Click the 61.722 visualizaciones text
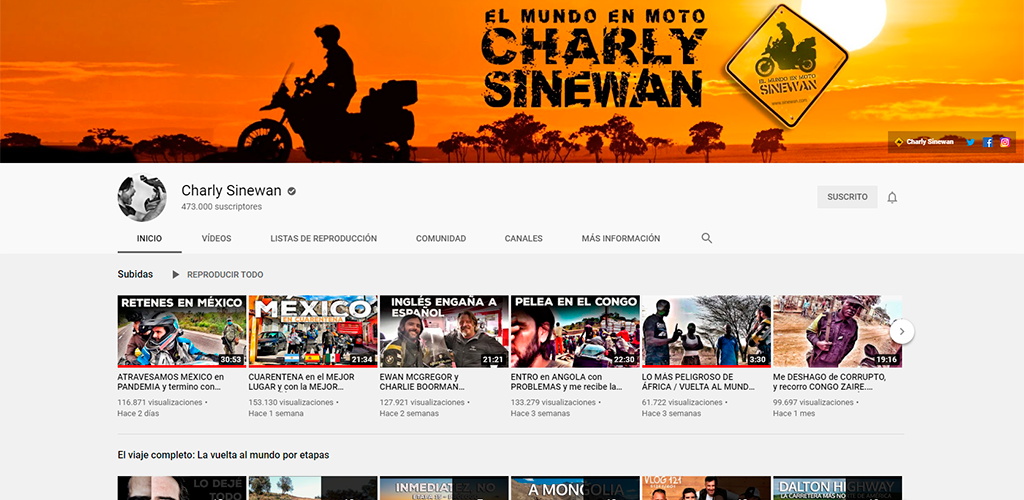Viewport: 1024px width, 500px height. tap(682, 403)
